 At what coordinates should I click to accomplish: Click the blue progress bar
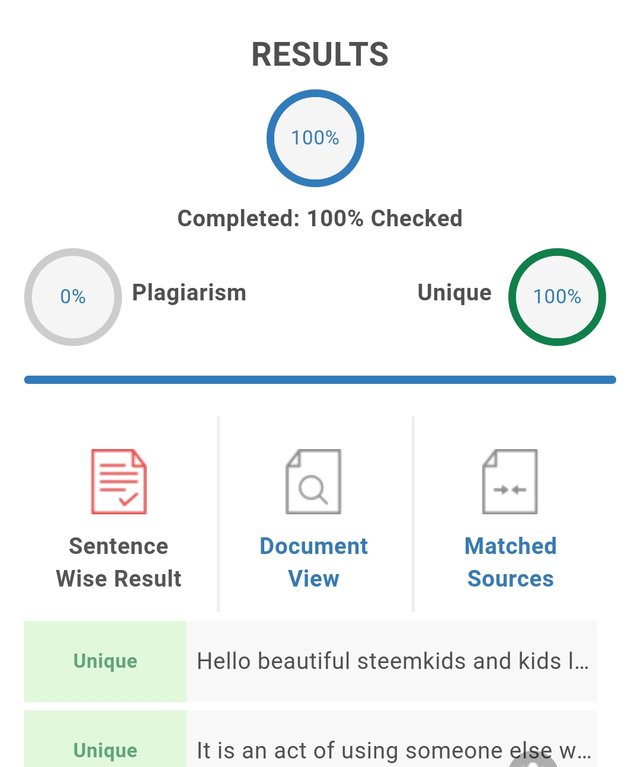tap(320, 380)
